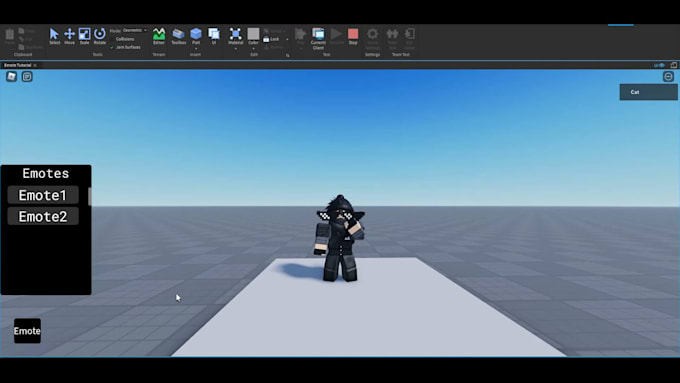The height and width of the screenshot is (383, 680).
Task: Open the Toolbox
Action: (178, 36)
